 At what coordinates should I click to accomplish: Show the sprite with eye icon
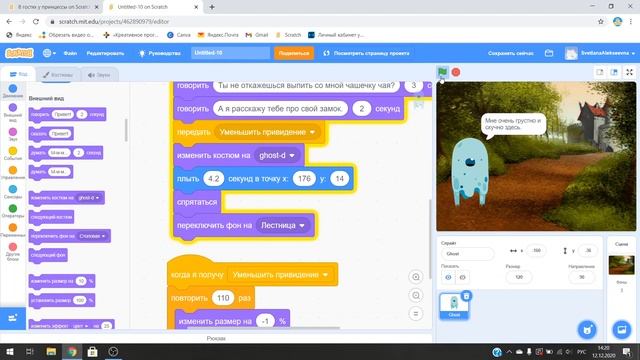click(x=448, y=277)
